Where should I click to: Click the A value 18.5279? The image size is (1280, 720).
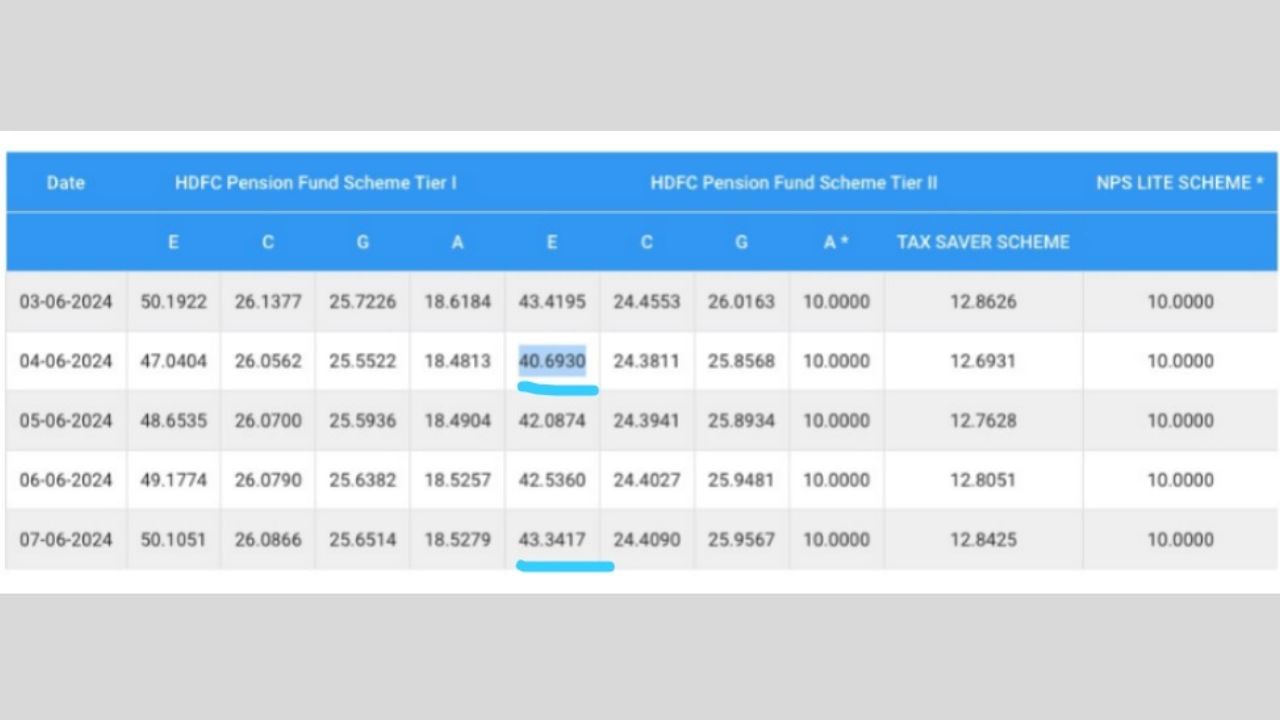tap(457, 540)
